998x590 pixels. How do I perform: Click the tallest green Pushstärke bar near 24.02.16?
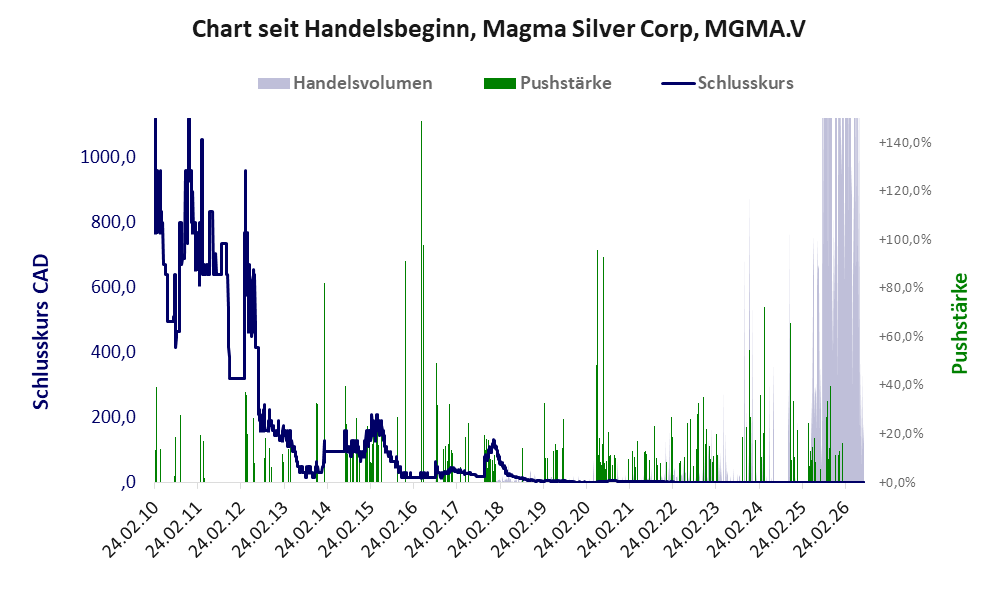tap(421, 299)
